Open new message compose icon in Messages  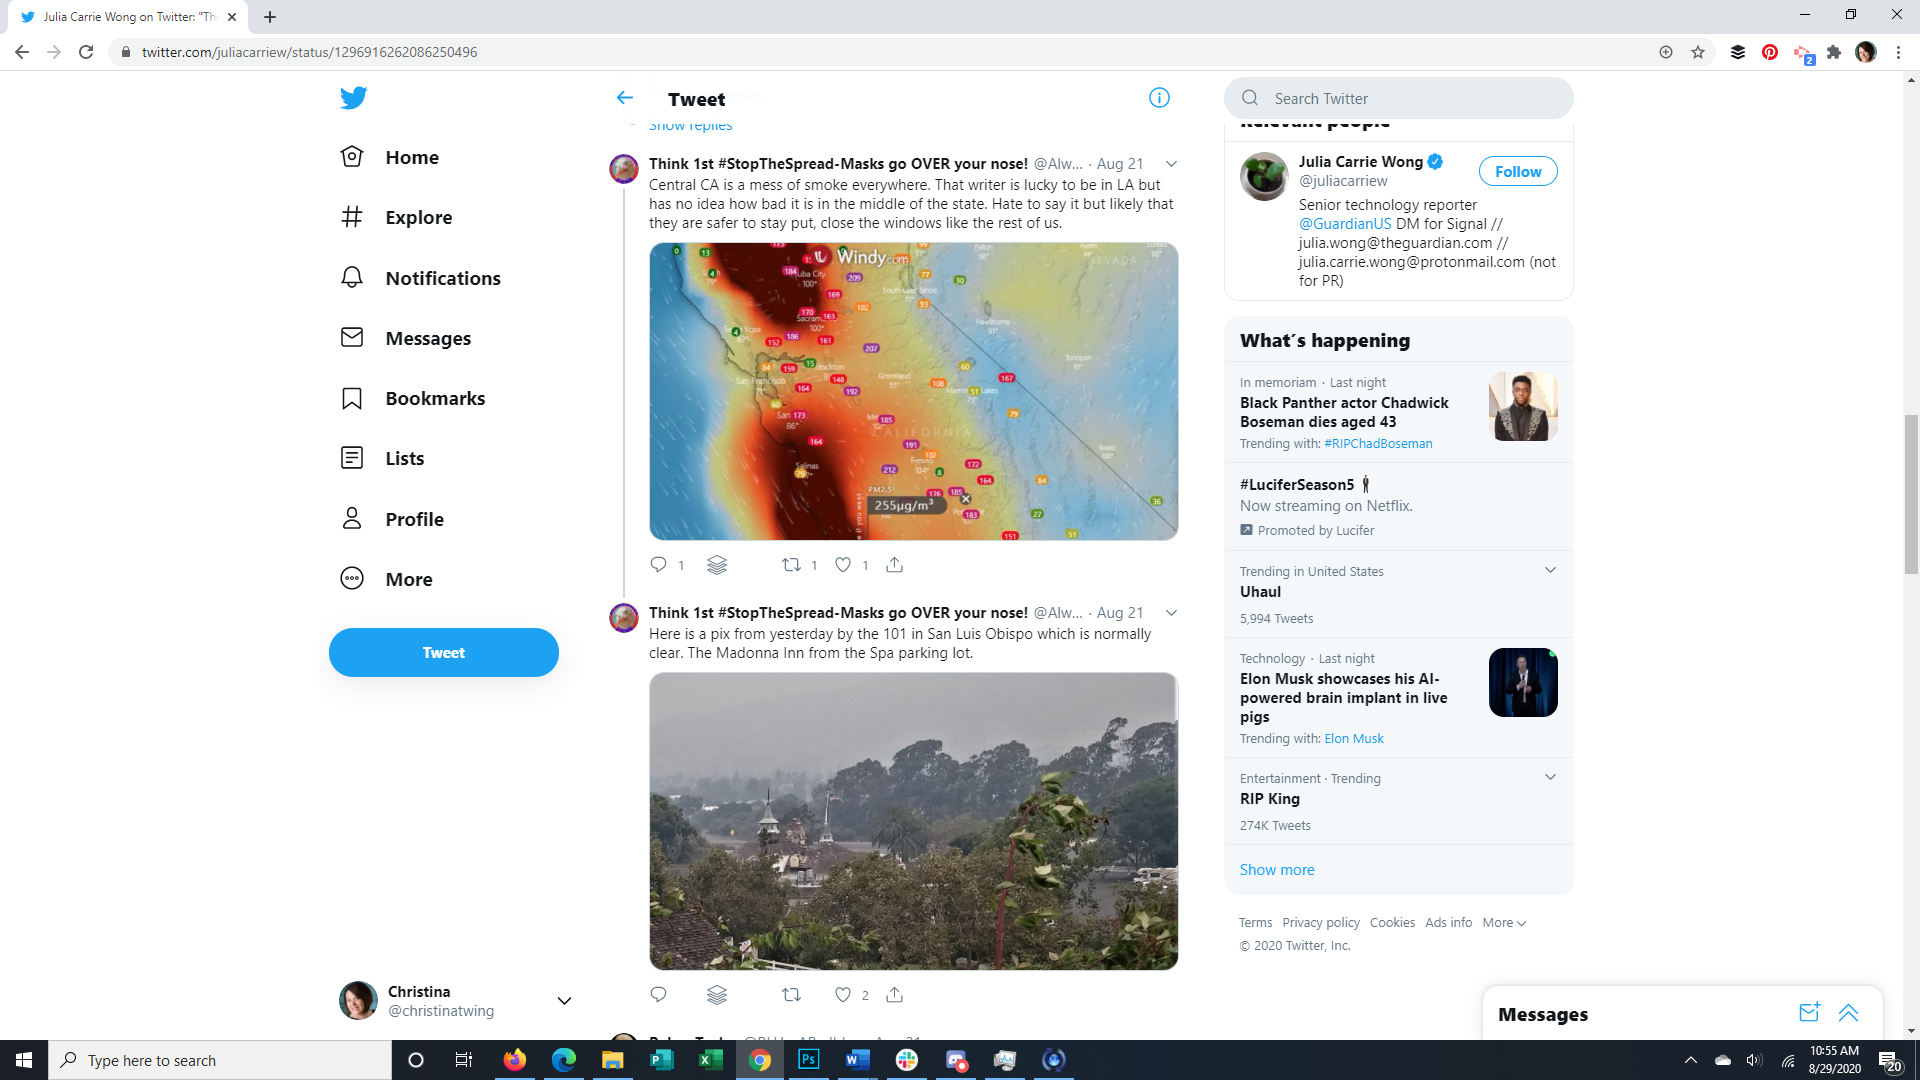pos(1808,1013)
